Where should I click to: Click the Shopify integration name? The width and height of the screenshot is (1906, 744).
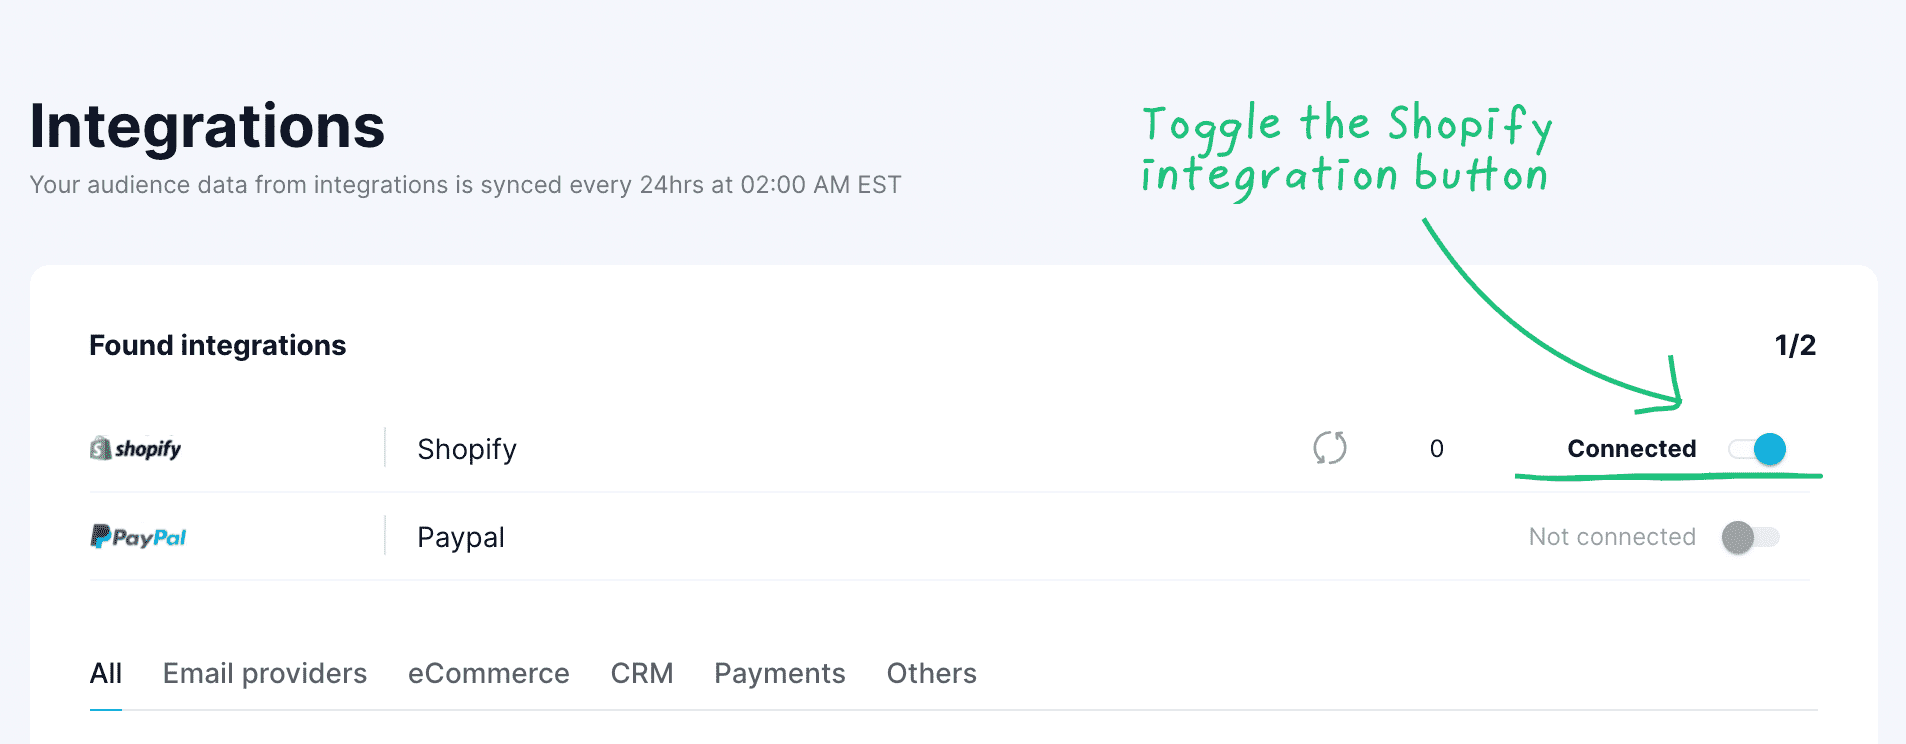(467, 449)
